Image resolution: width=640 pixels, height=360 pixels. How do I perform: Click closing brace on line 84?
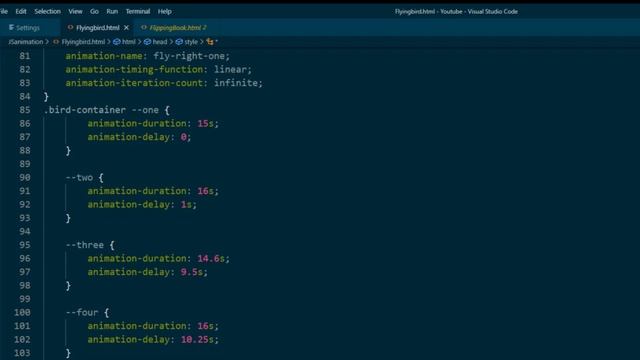46,97
